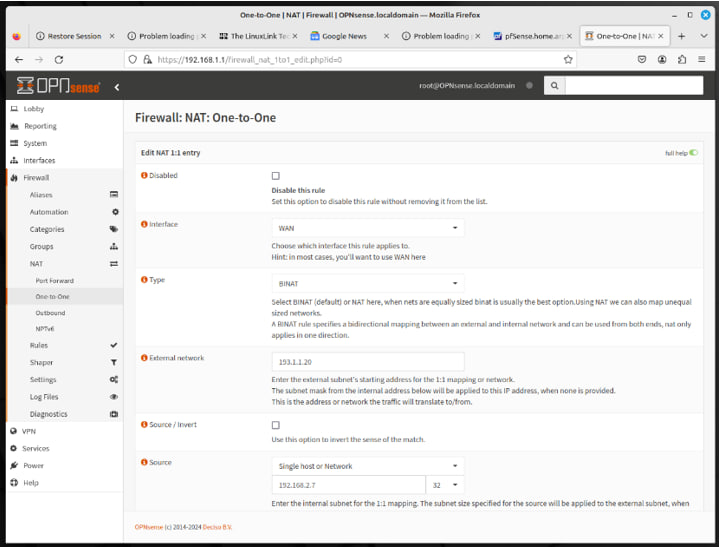Close the pfSense.home.arpa tab
Image resolution: width=719 pixels, height=547 pixels.
coord(569,36)
